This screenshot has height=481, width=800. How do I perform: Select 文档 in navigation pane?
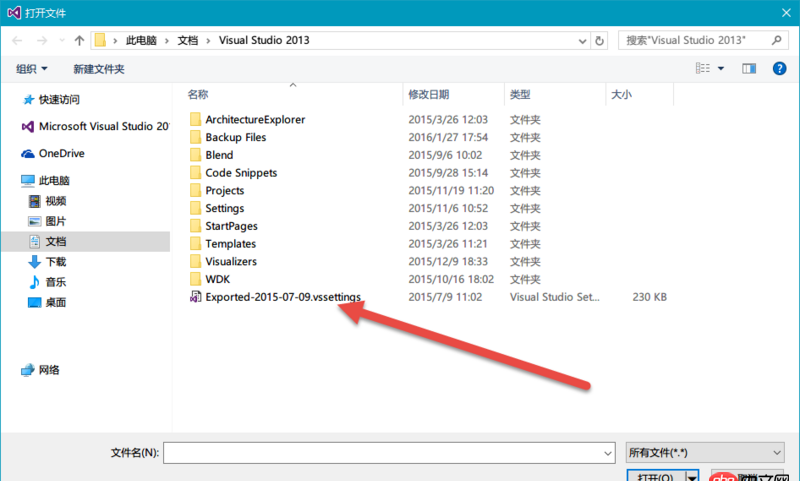[86, 241]
